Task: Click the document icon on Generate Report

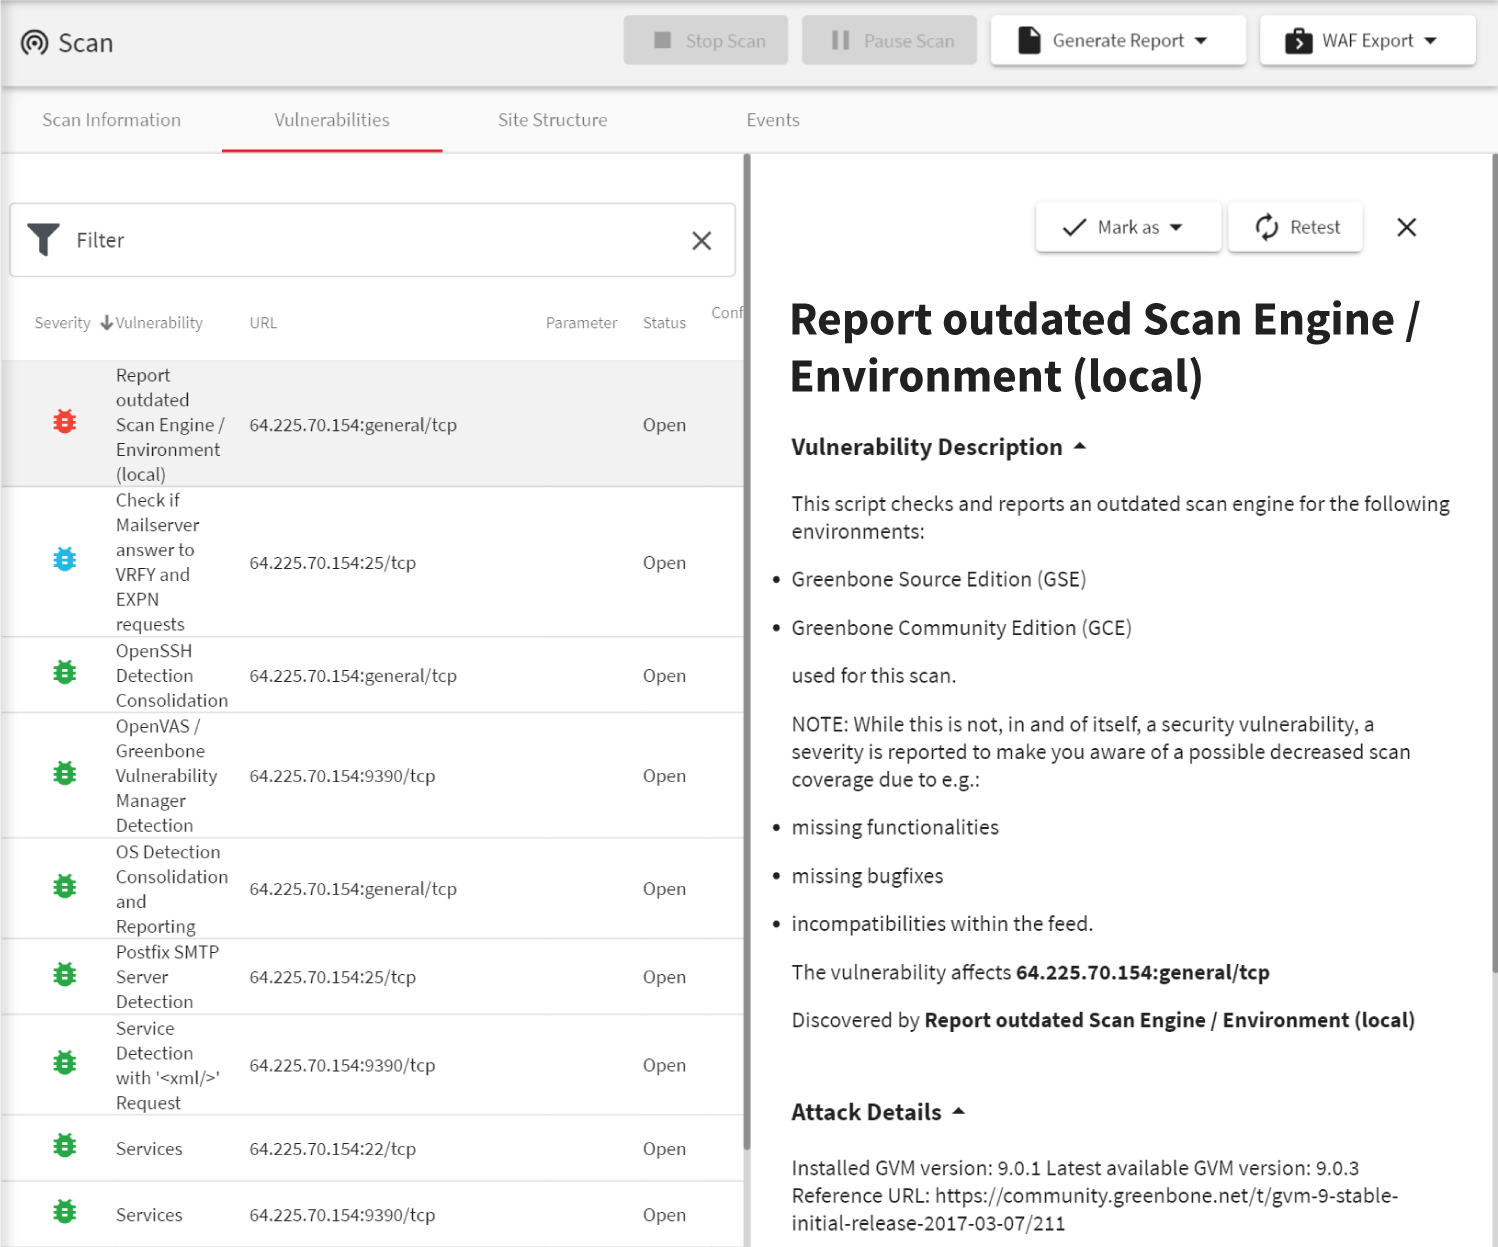Action: click(1029, 40)
